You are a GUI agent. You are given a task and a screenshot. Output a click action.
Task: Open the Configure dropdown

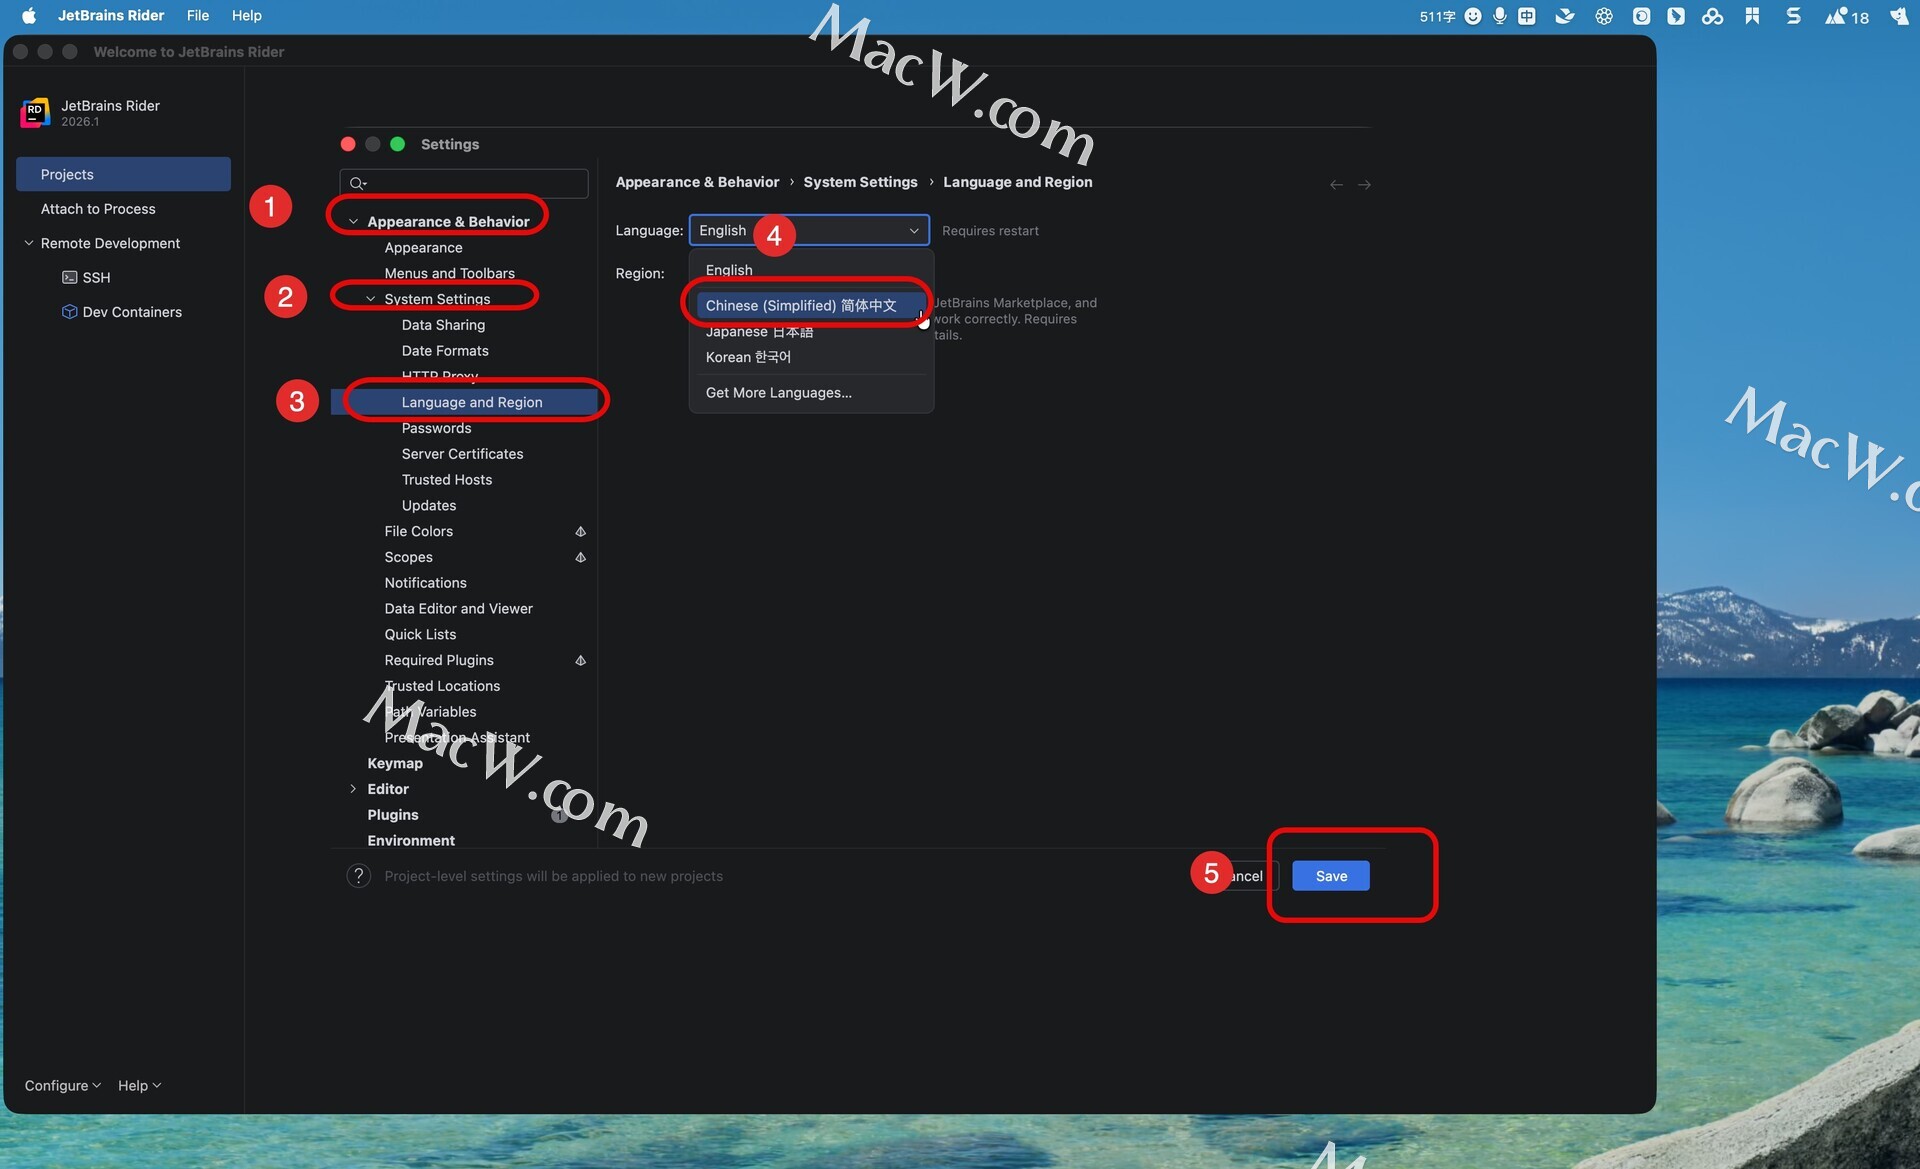point(62,1085)
